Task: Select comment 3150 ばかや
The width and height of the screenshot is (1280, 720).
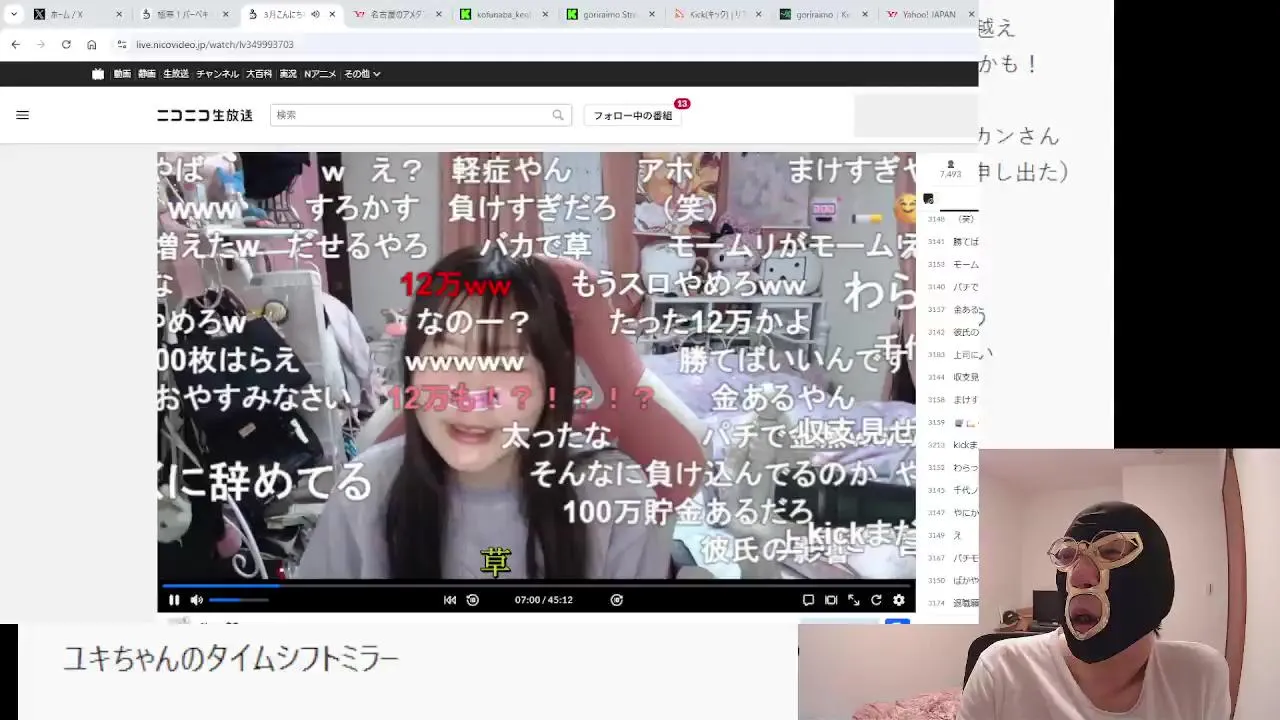Action: coord(953,580)
